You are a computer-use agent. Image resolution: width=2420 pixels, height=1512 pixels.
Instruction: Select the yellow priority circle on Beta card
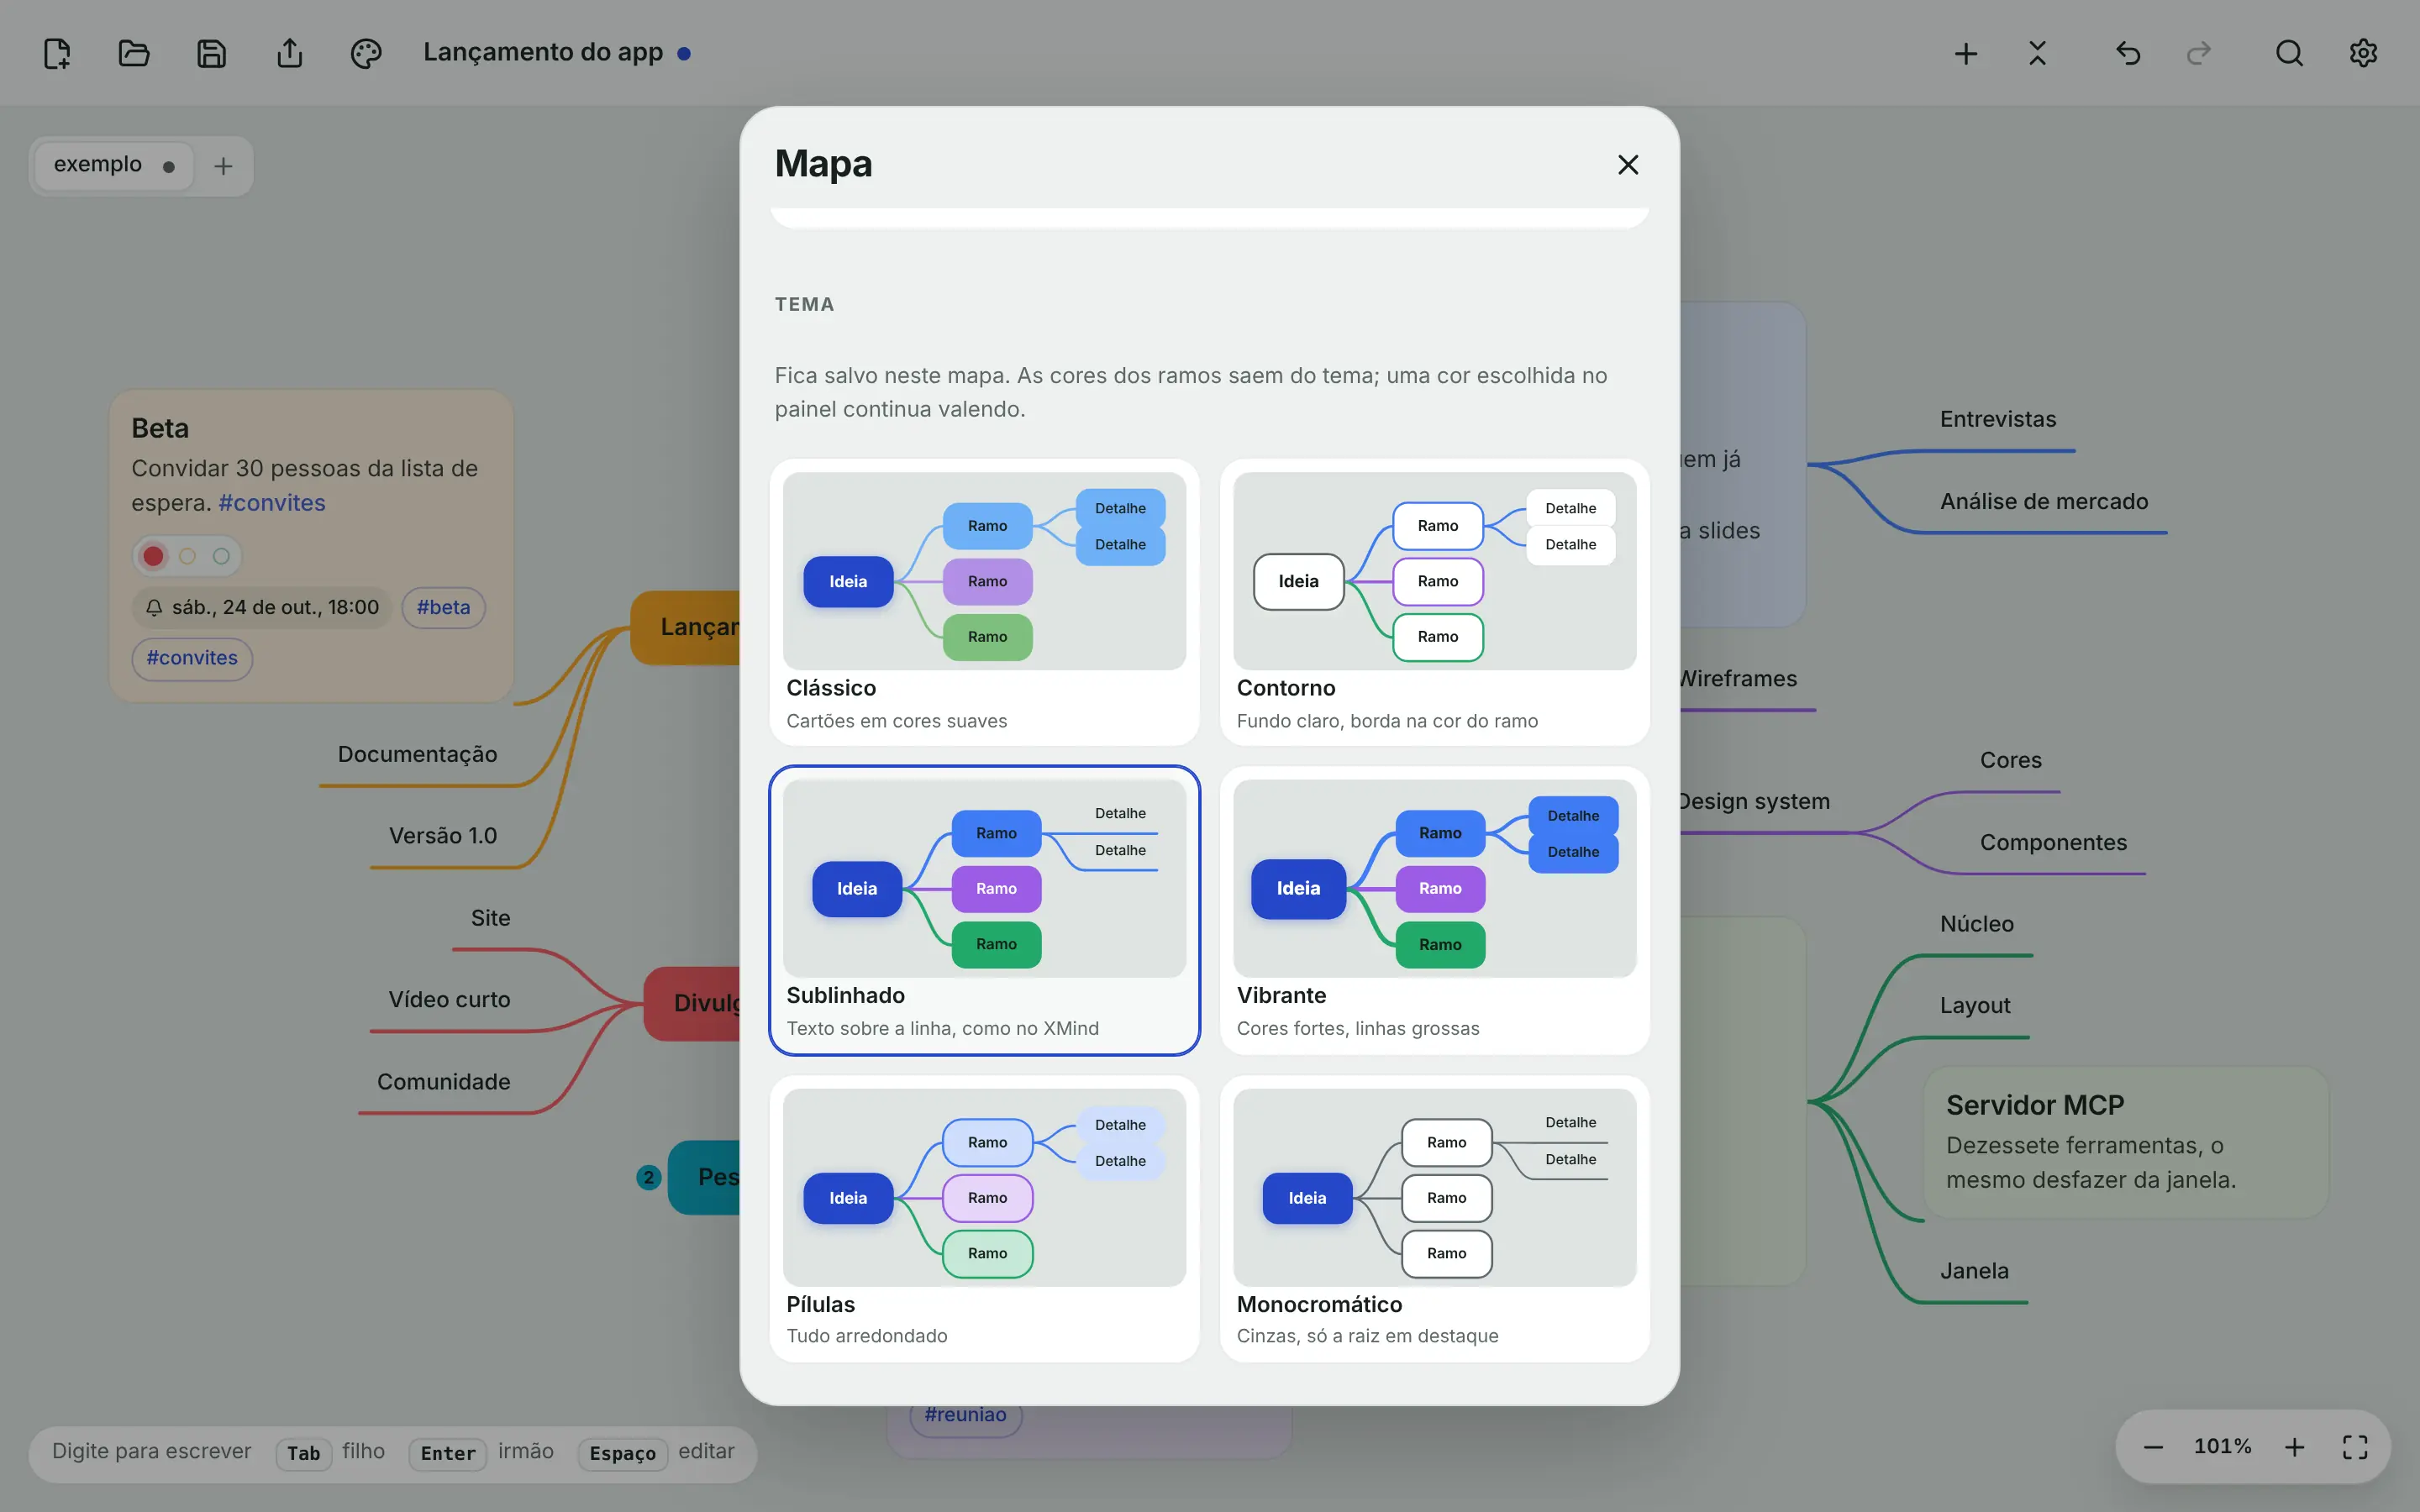[187, 556]
